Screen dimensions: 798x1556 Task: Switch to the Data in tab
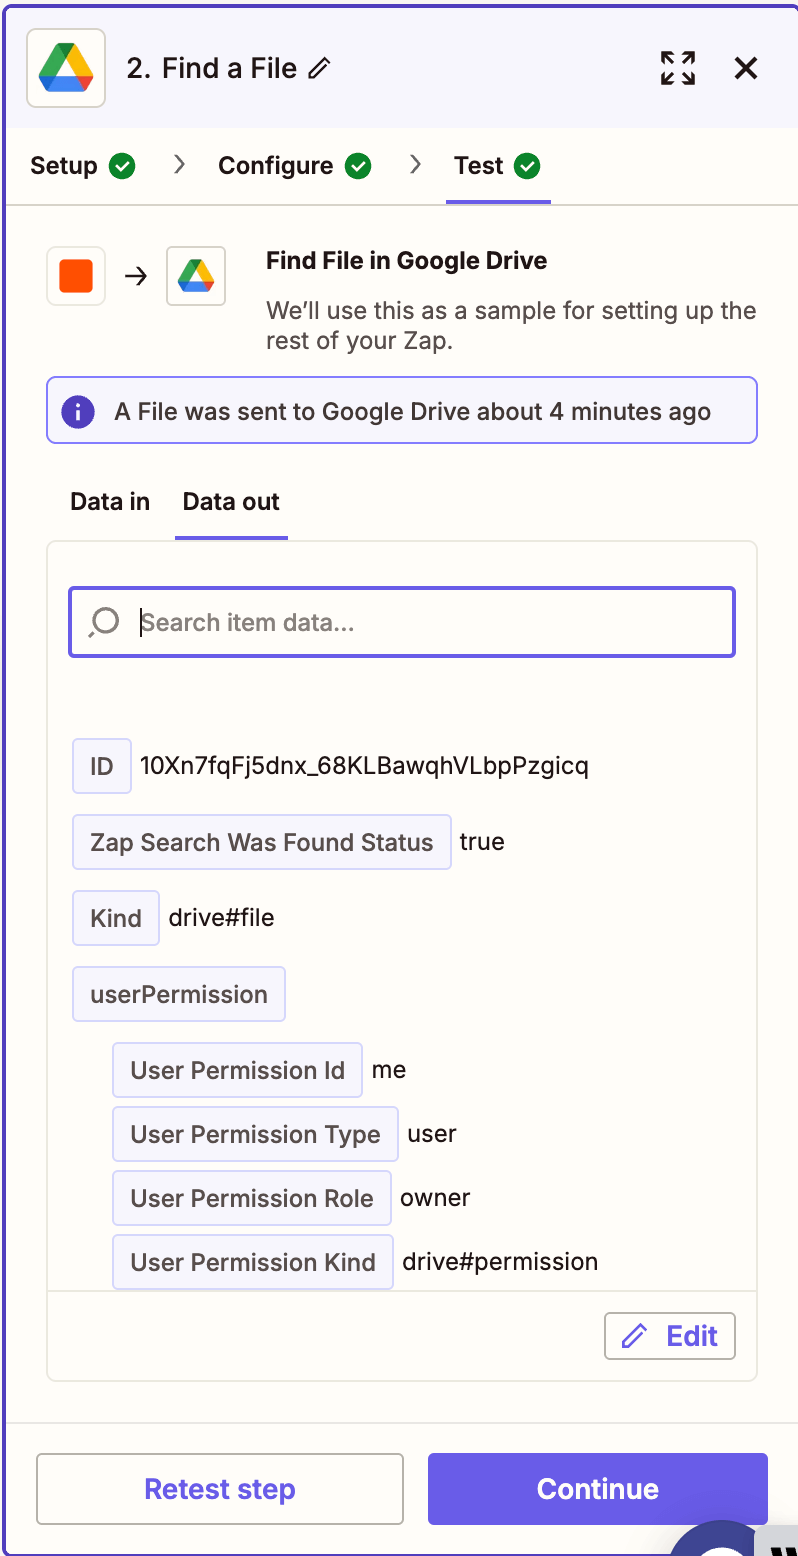109,501
